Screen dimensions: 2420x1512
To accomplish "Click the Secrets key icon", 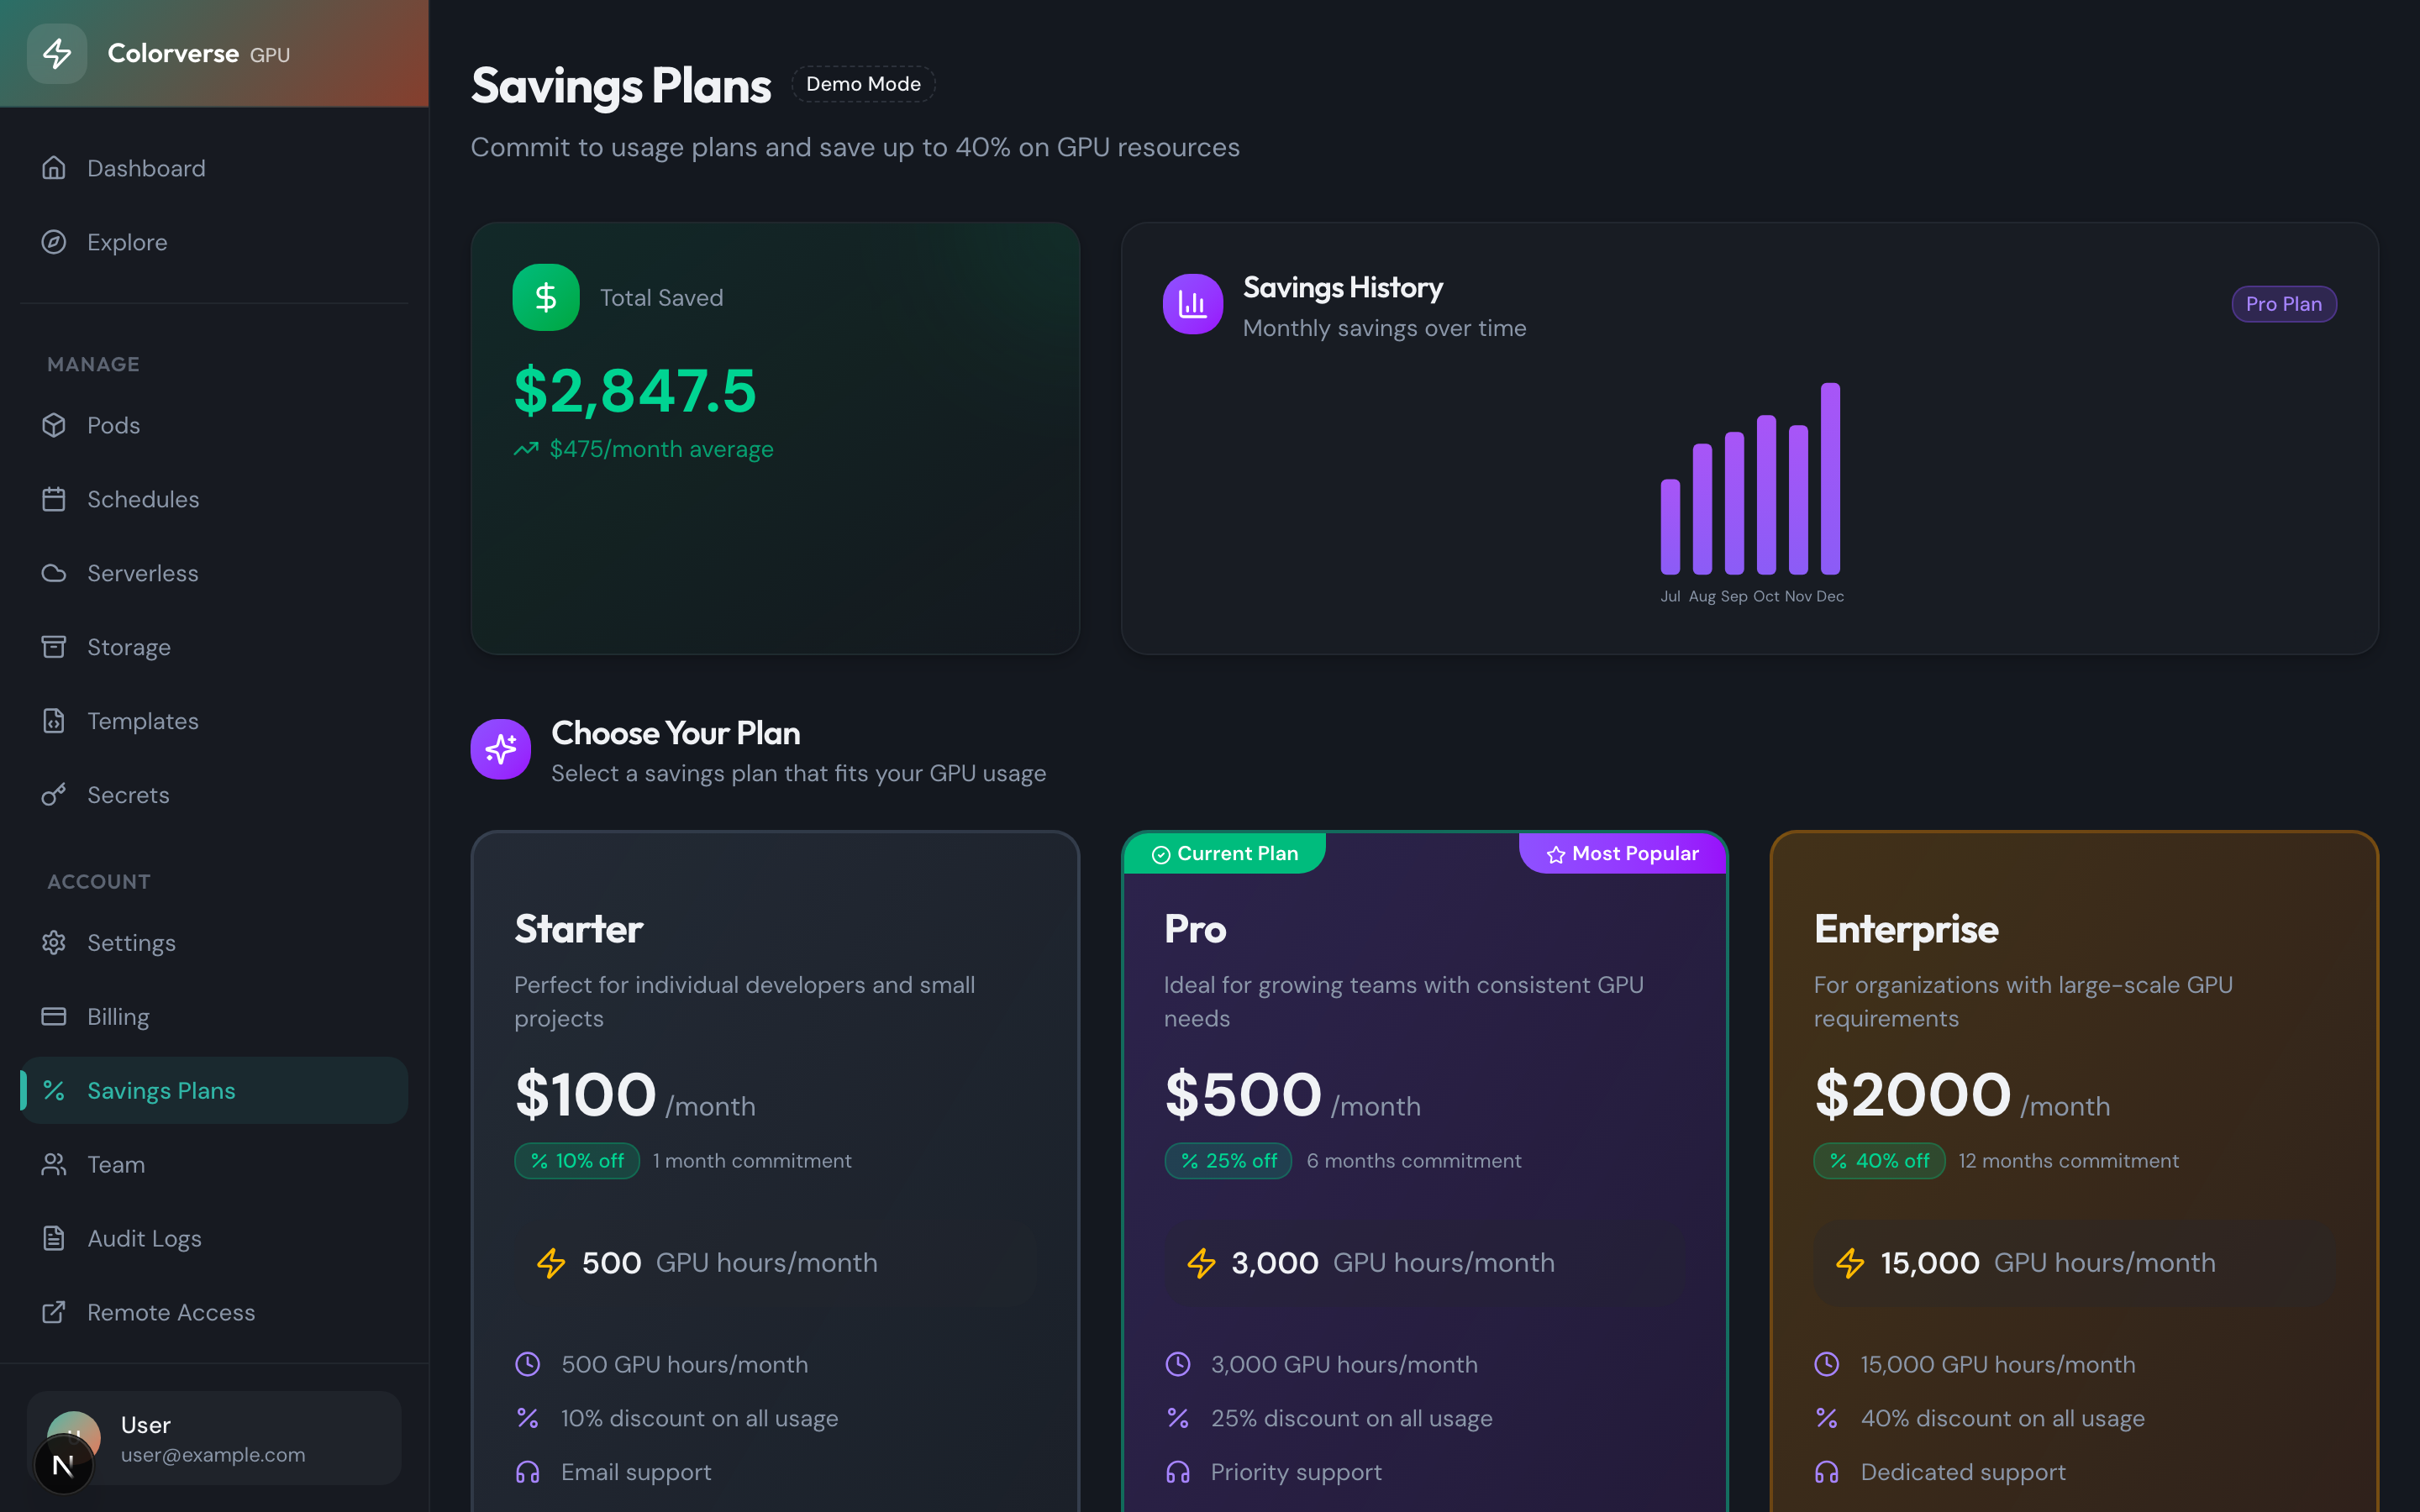I will point(55,794).
